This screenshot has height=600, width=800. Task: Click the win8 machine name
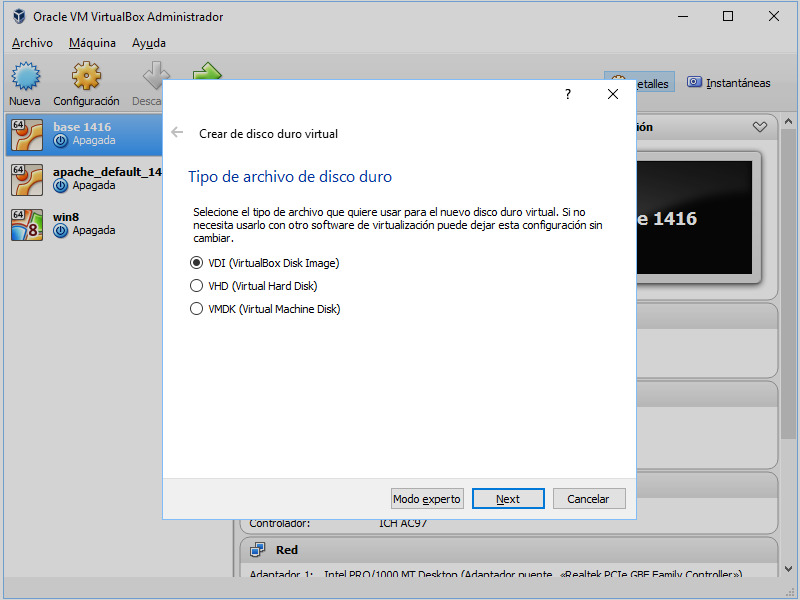66,217
